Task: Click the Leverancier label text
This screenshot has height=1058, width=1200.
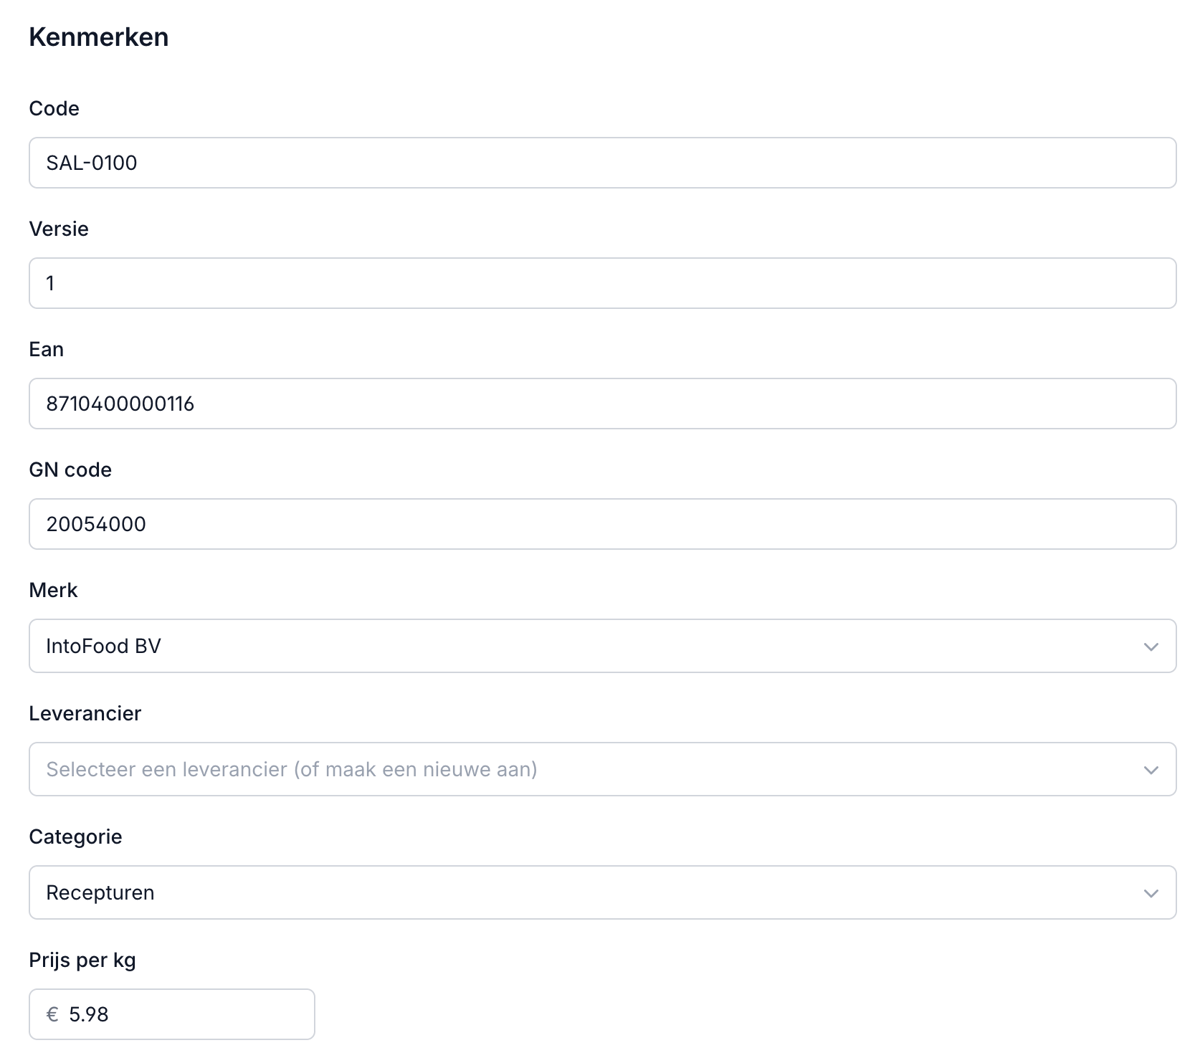Action: 85,714
